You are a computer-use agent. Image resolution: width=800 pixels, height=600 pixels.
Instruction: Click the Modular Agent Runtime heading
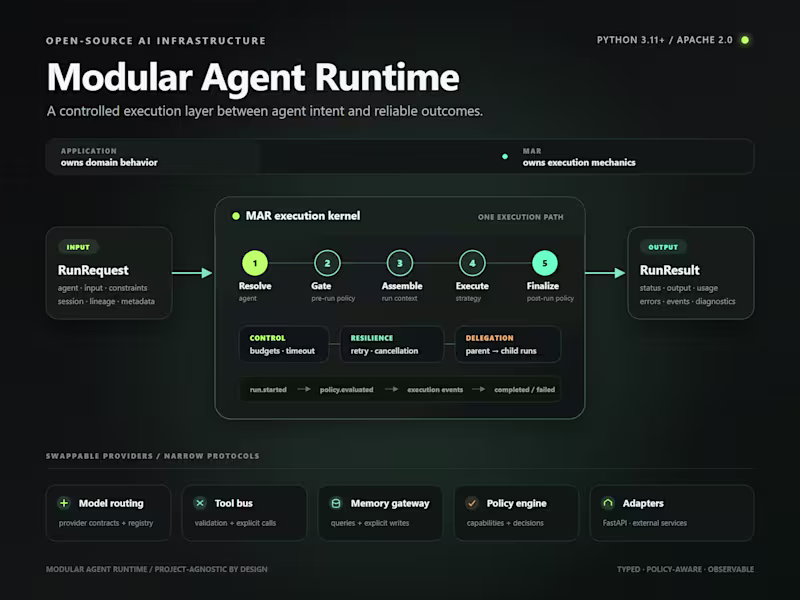(253, 77)
